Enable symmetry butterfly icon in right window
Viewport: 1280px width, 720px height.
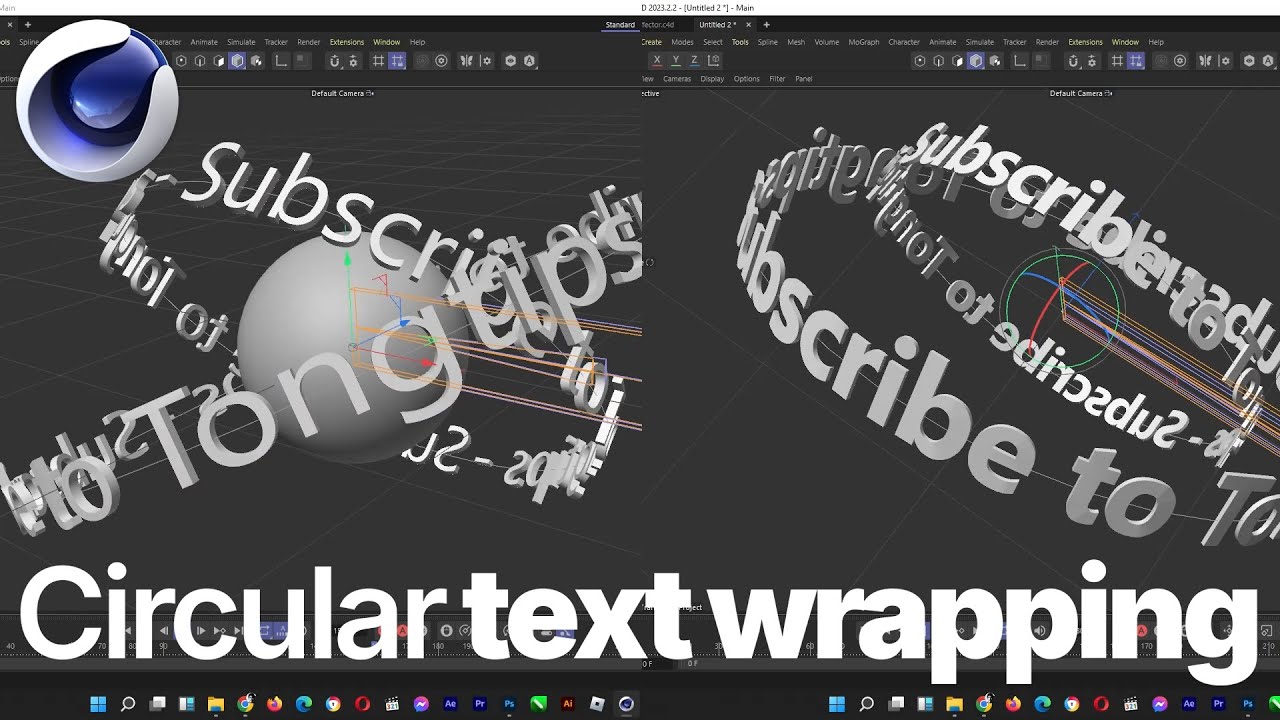pos(1205,61)
